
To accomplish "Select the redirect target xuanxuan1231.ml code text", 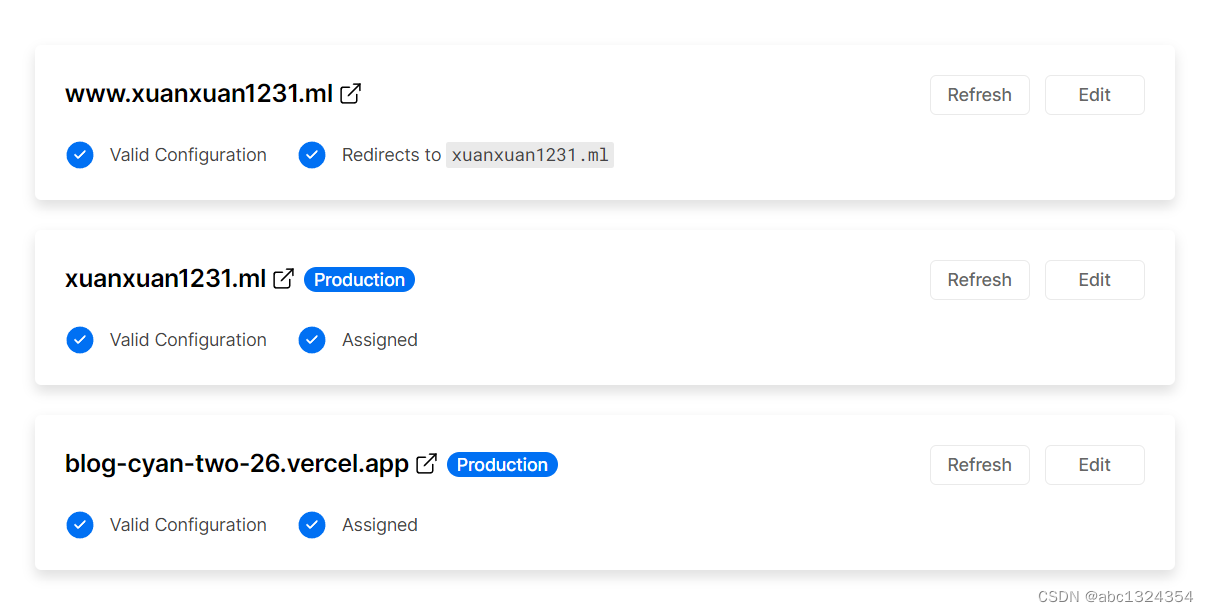I will (x=530, y=155).
